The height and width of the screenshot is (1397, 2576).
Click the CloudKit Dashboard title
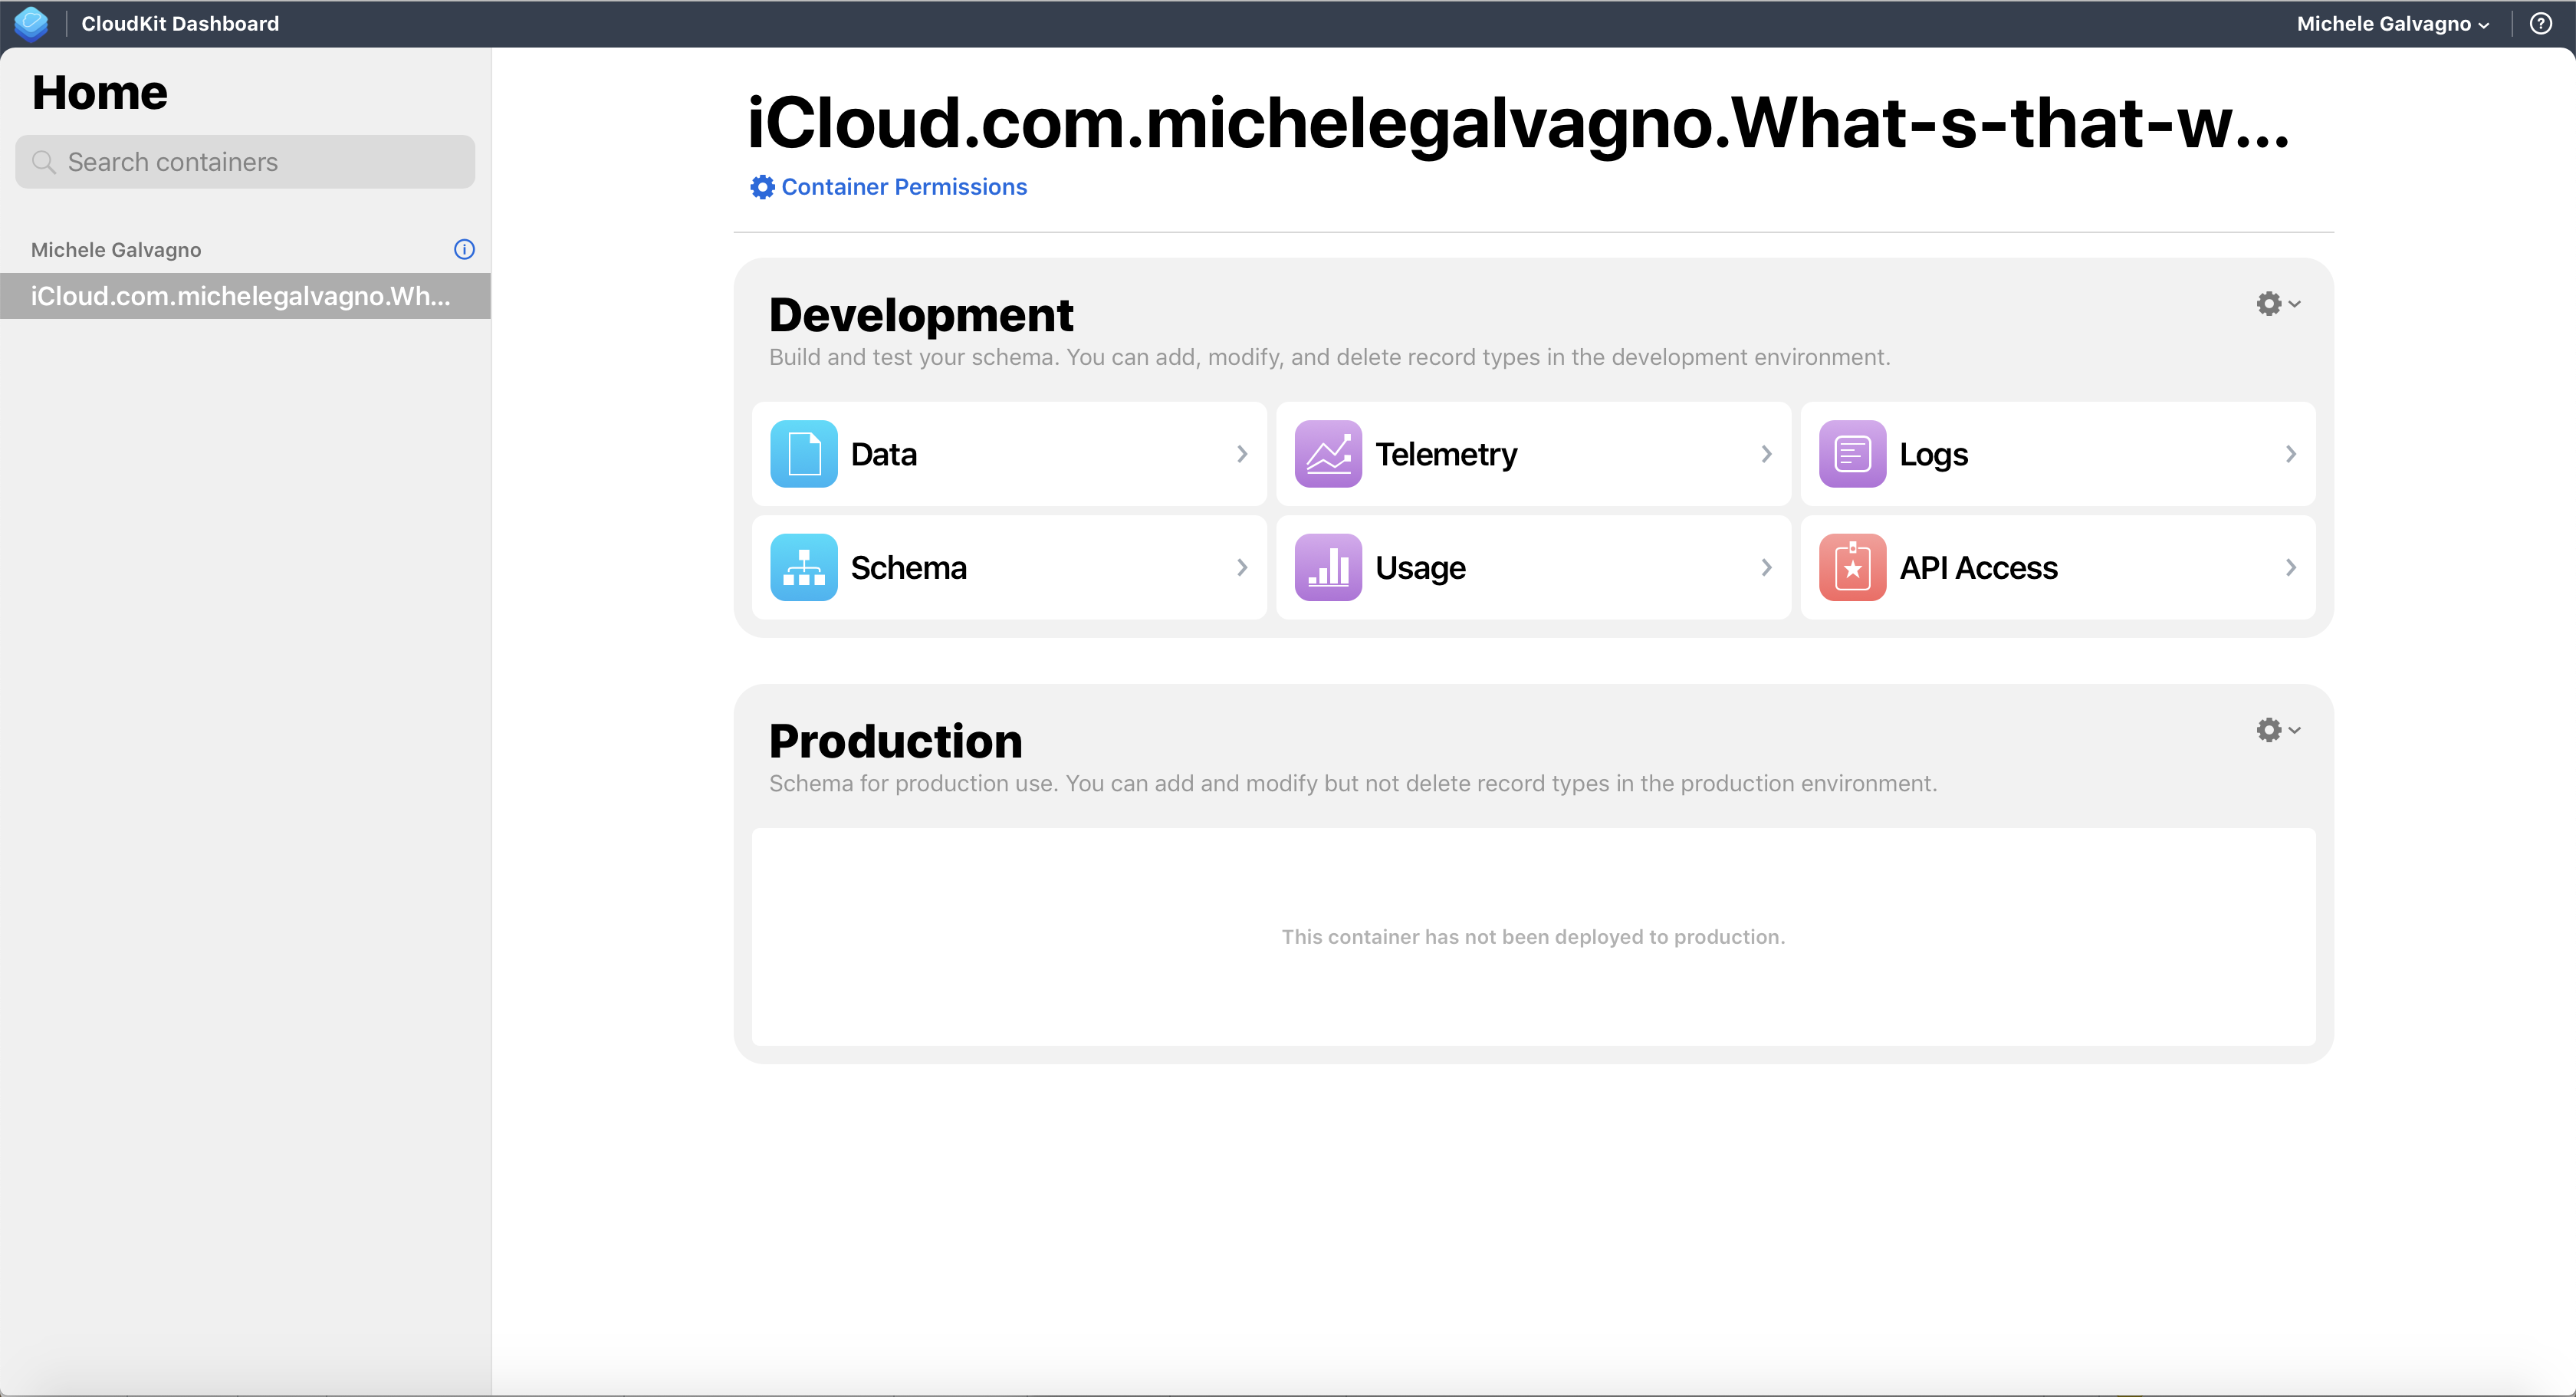180,24
